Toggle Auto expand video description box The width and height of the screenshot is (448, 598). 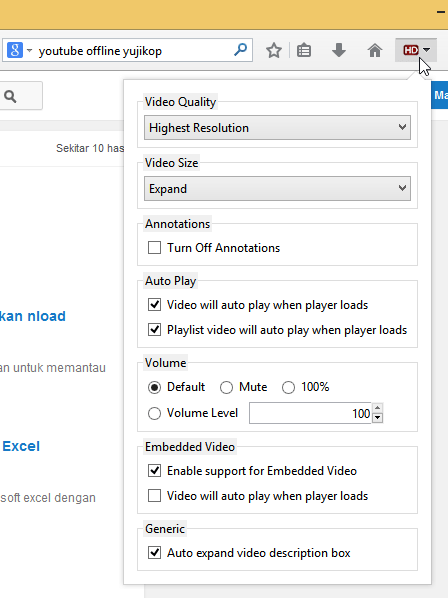(x=154, y=553)
